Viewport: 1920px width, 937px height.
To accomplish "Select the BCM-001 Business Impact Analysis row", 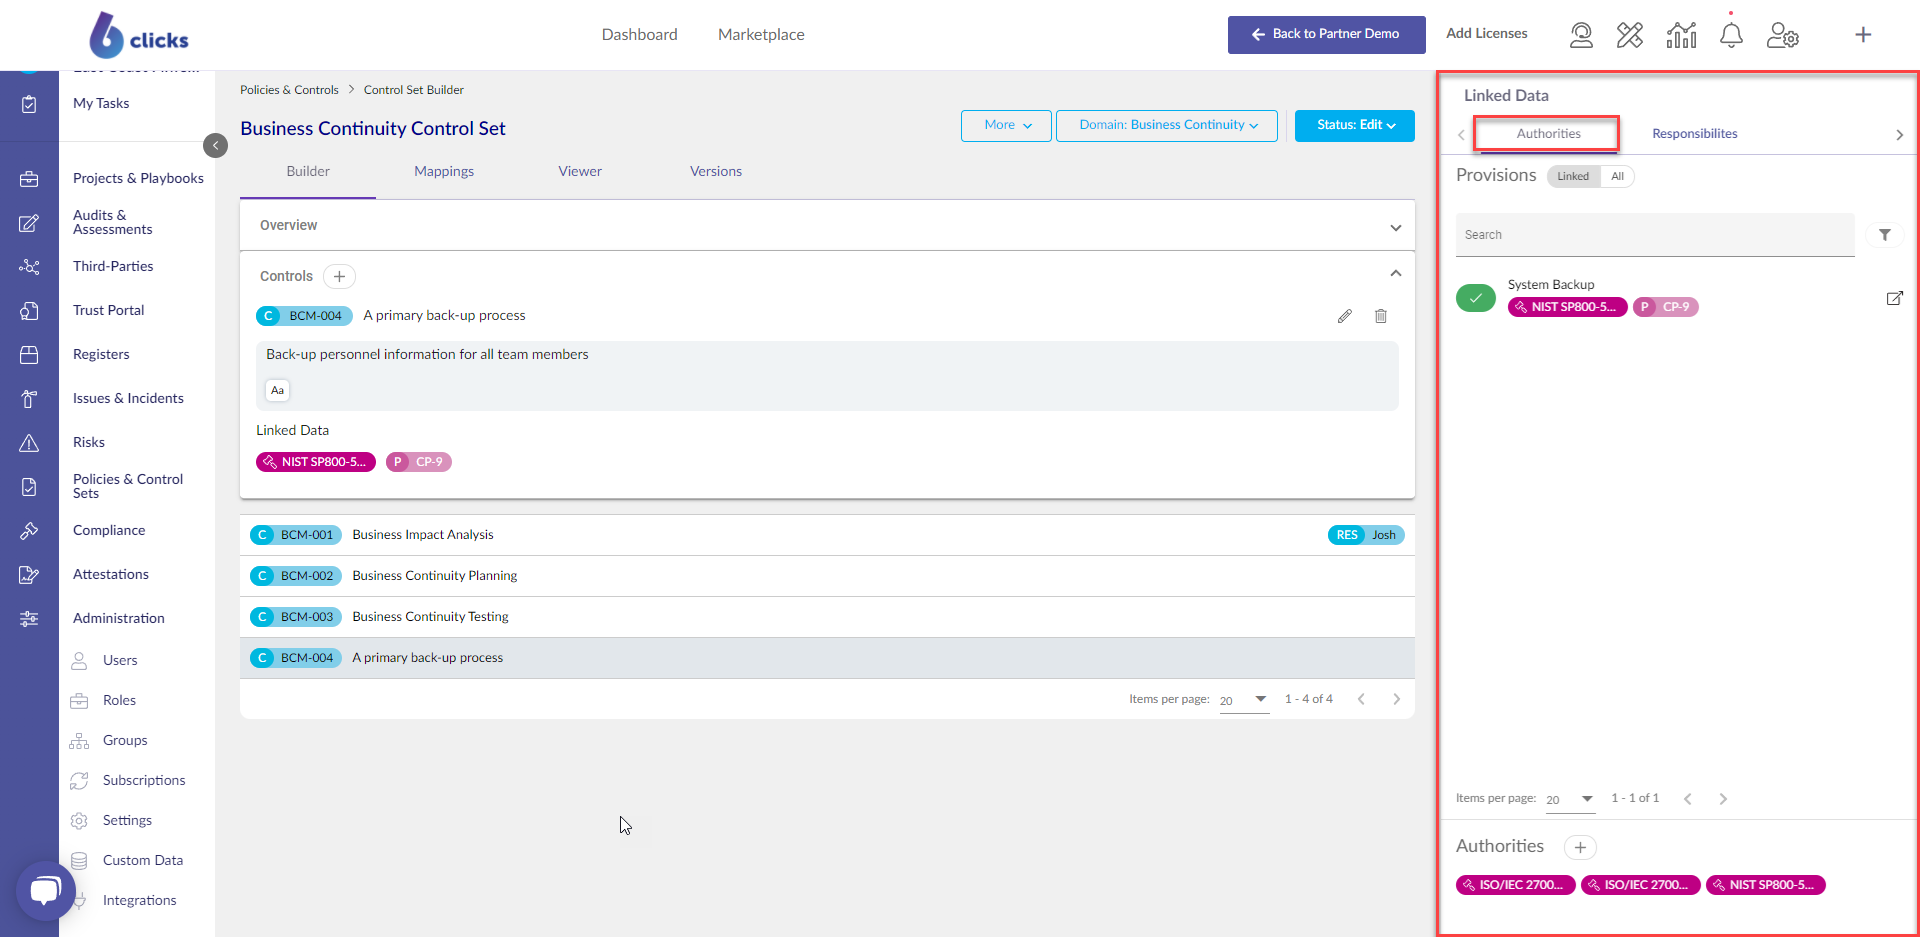I will click(827, 535).
